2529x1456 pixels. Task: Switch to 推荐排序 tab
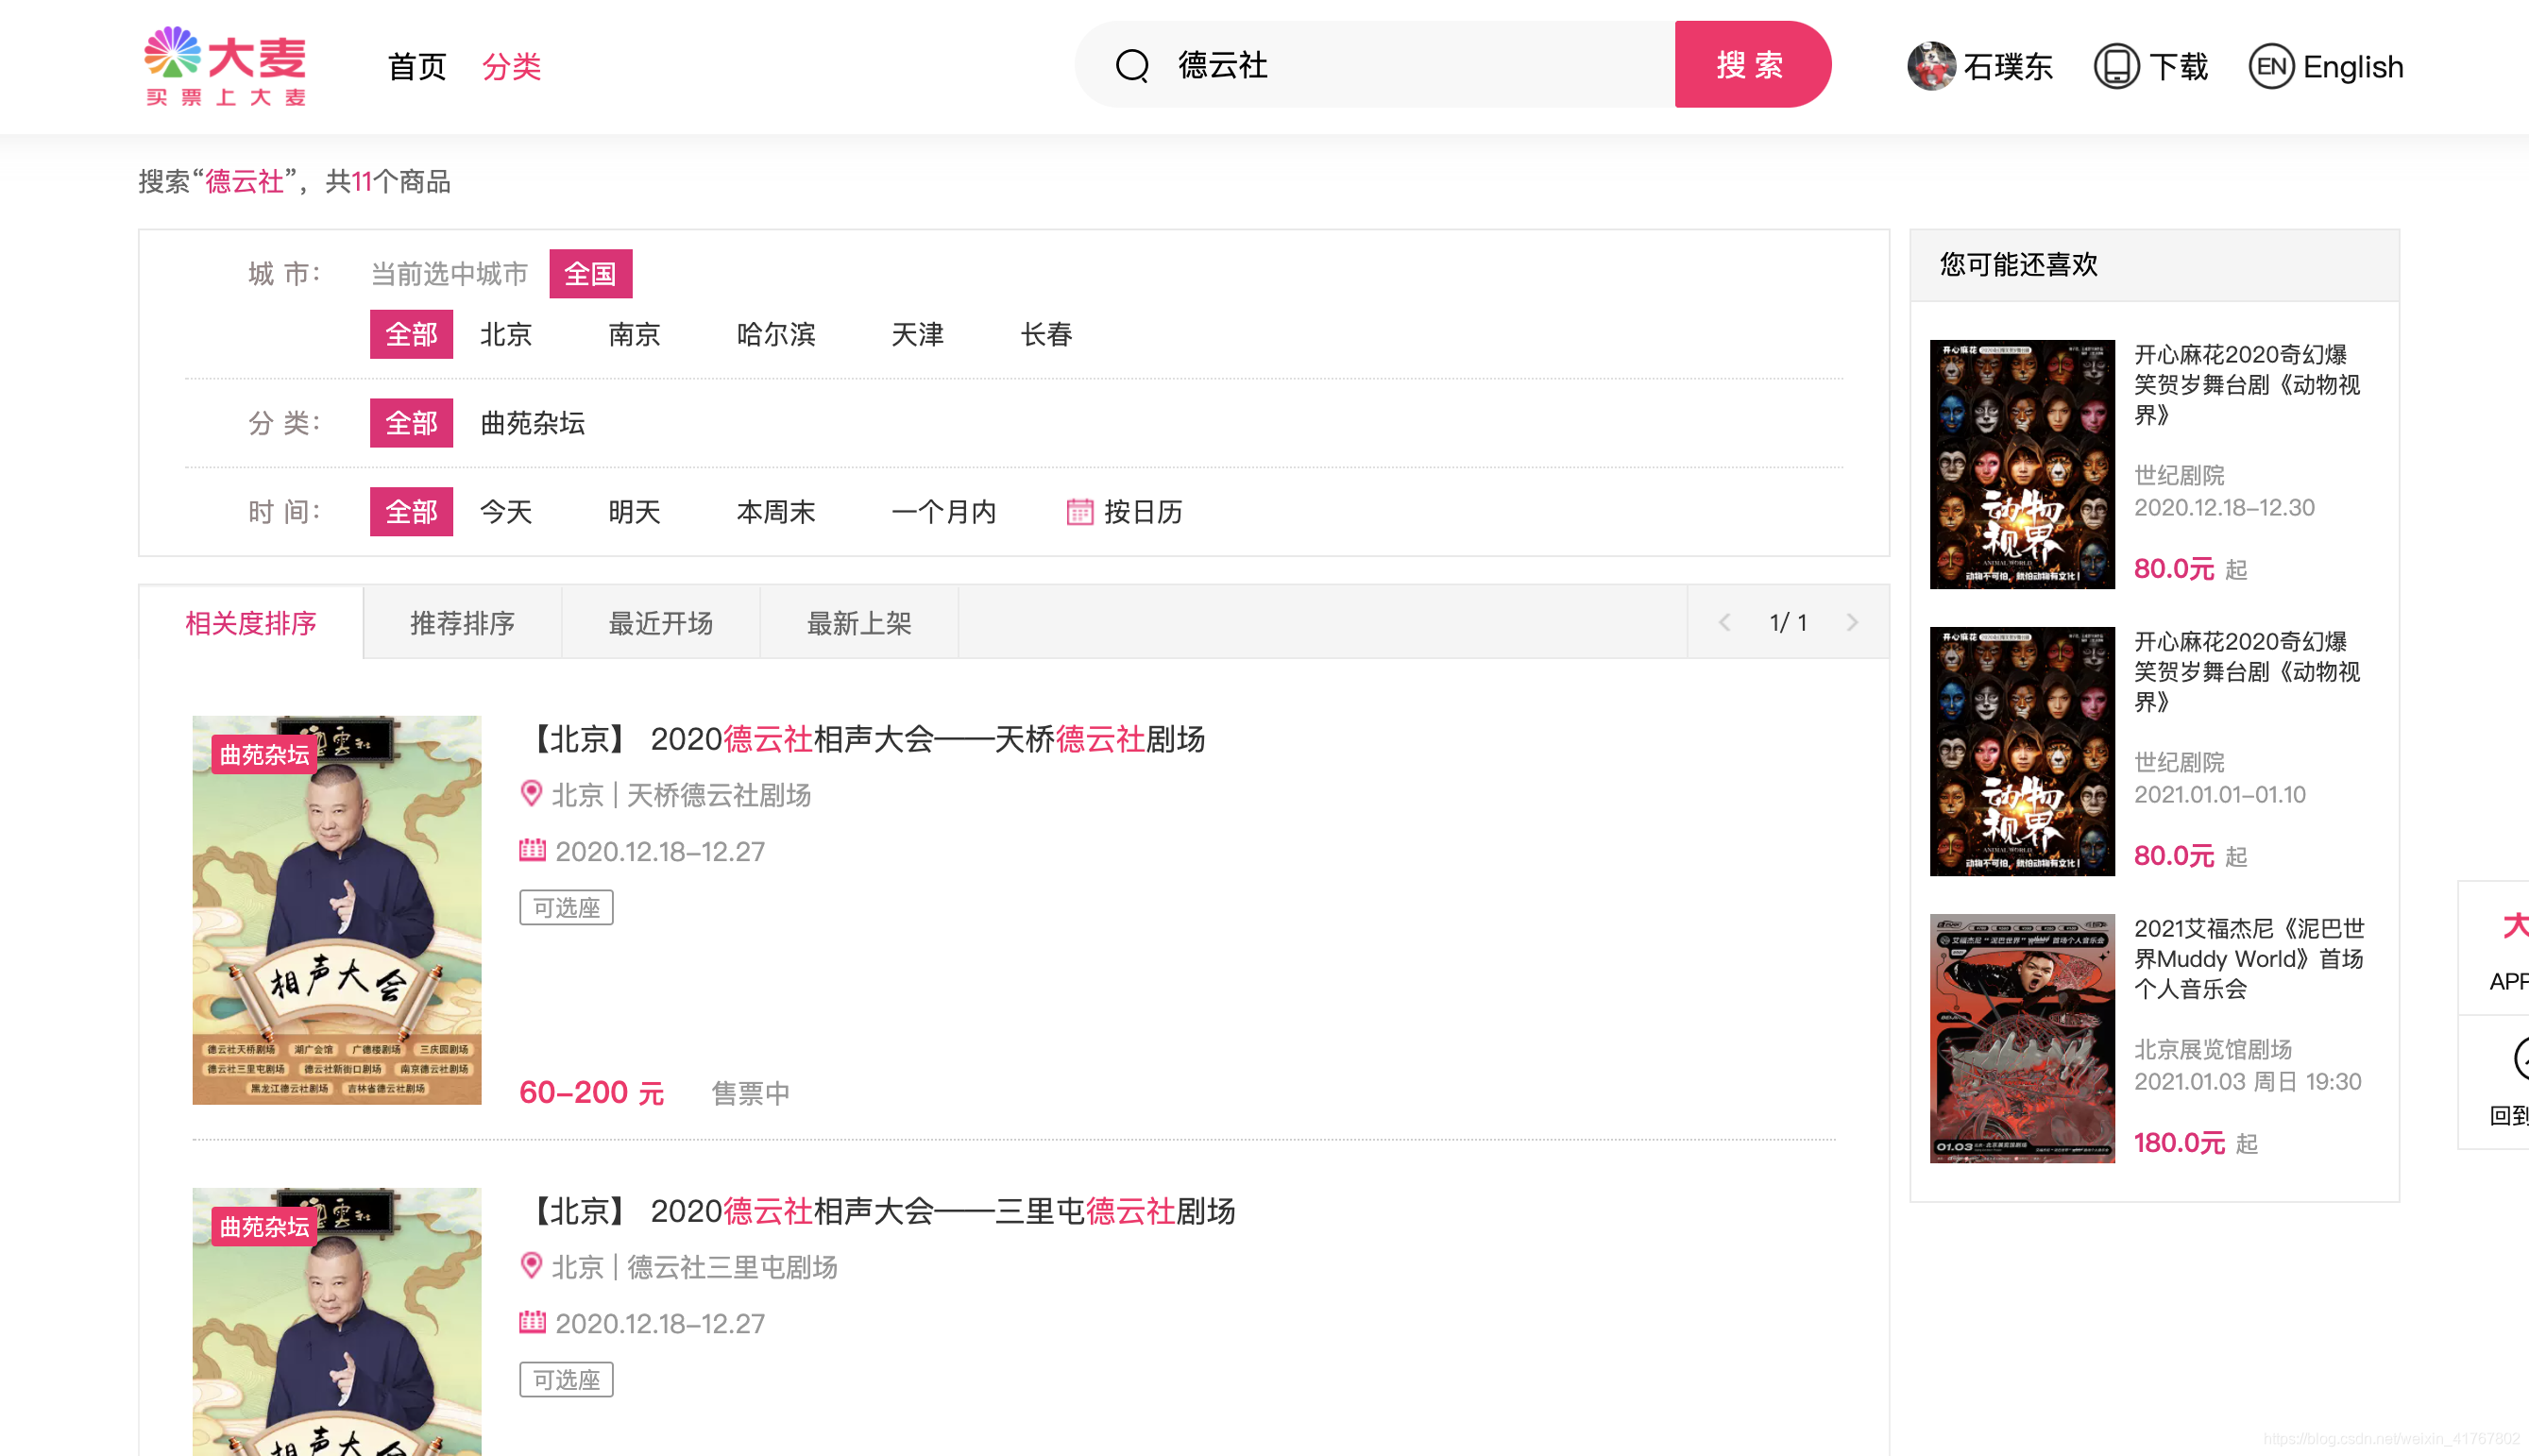(462, 623)
